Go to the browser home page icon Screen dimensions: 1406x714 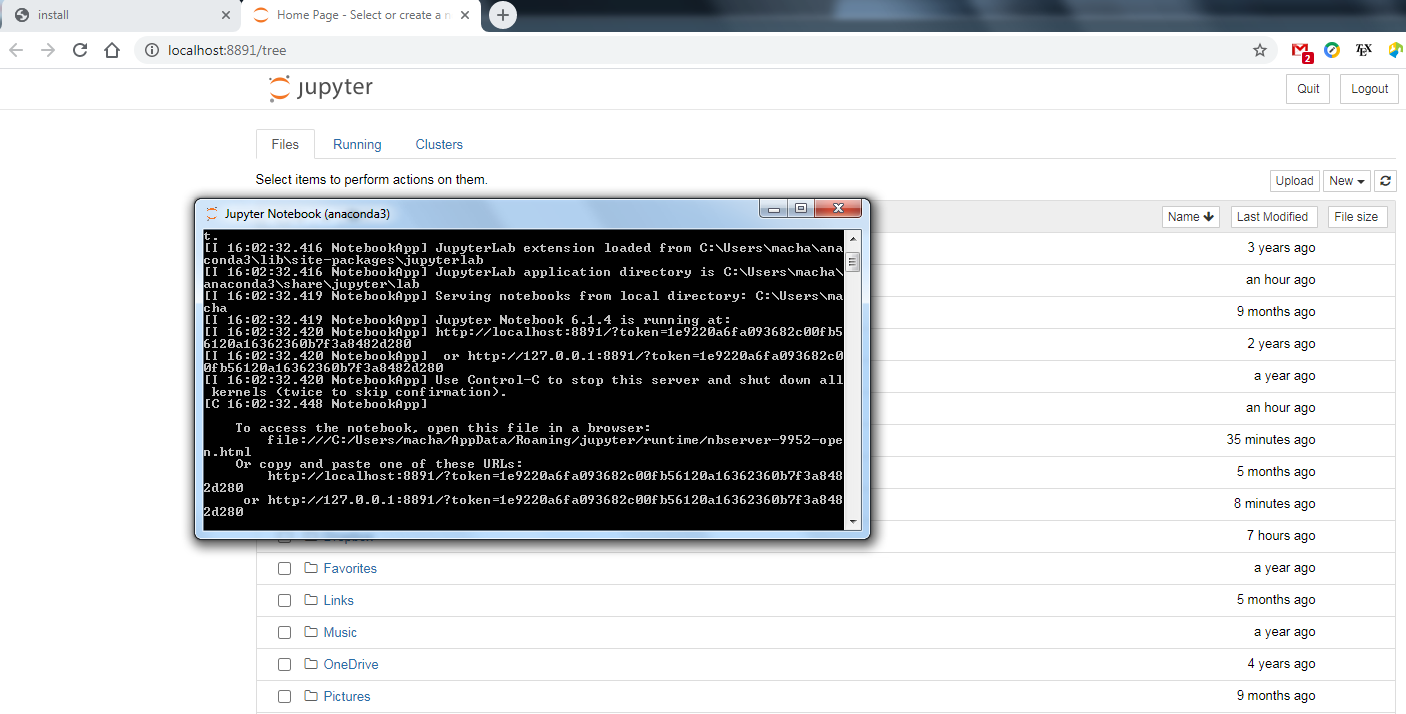(112, 50)
